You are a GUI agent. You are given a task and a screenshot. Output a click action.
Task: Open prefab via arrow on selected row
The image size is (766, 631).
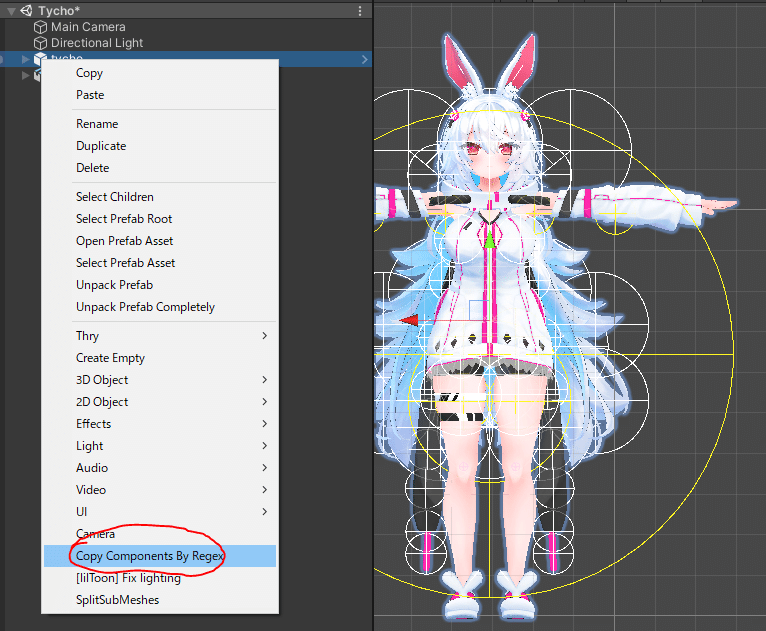364,59
